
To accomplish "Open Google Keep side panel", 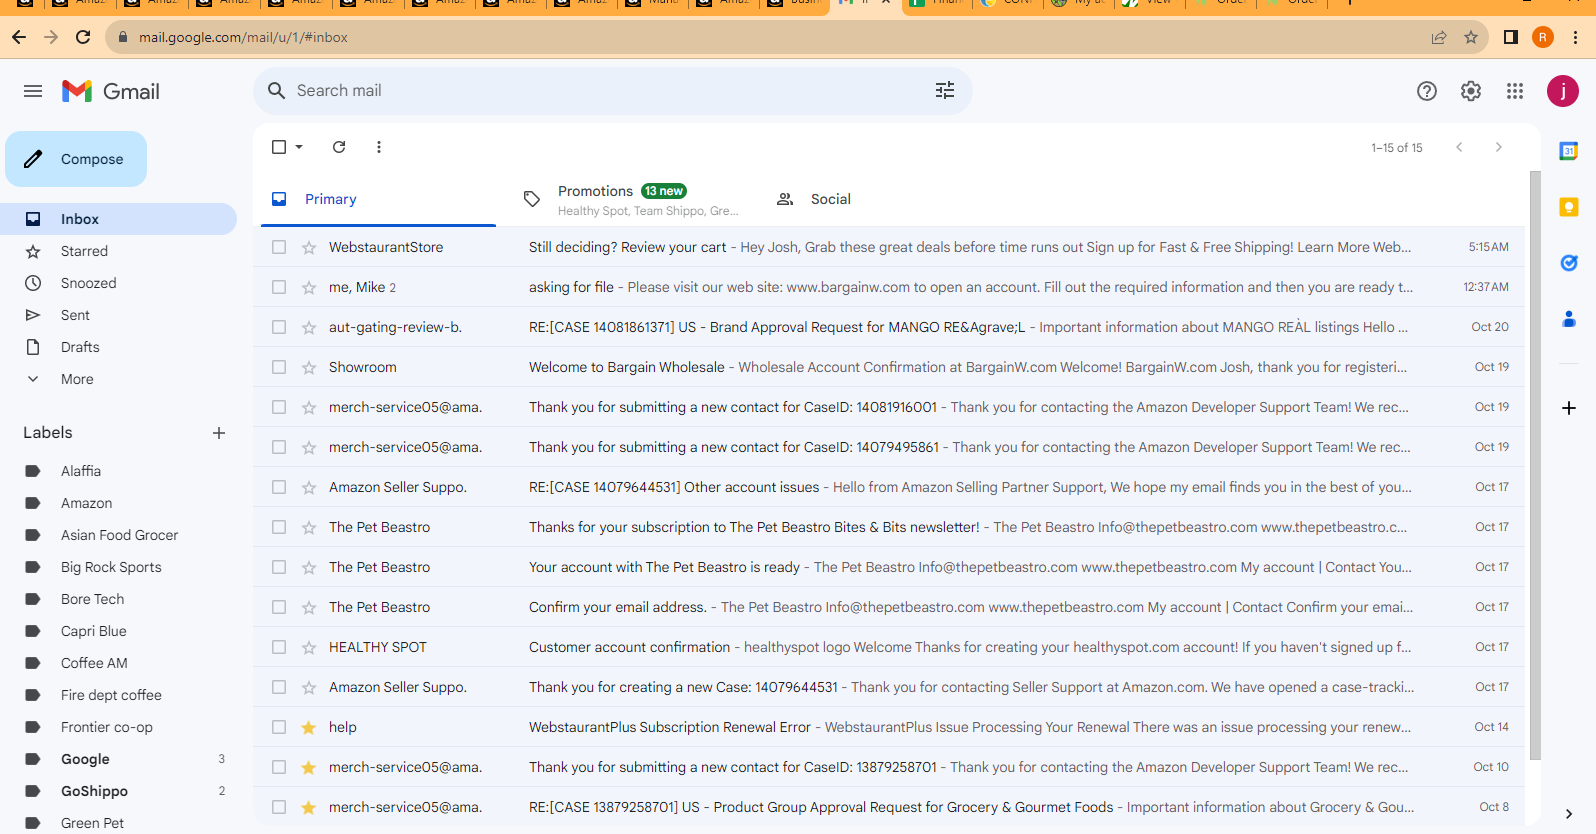I will [x=1569, y=207].
